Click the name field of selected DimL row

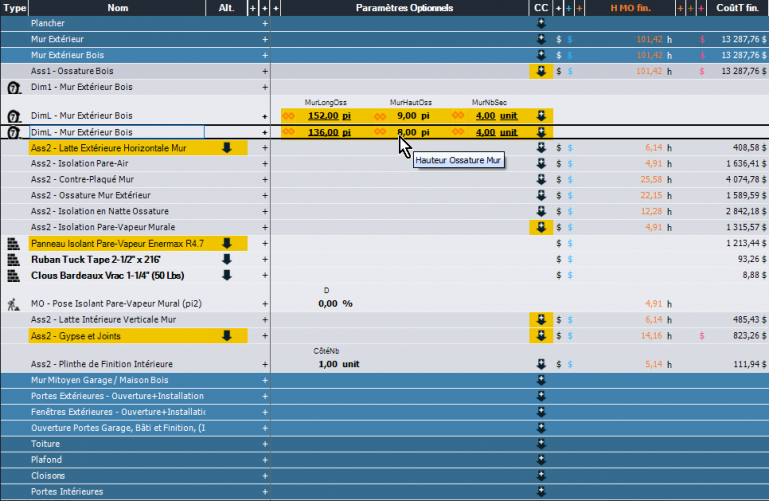pyautogui.click(x=115, y=132)
